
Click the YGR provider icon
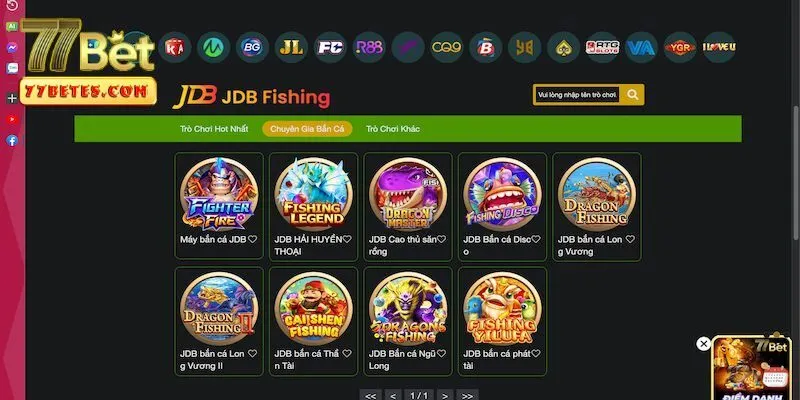click(x=680, y=47)
